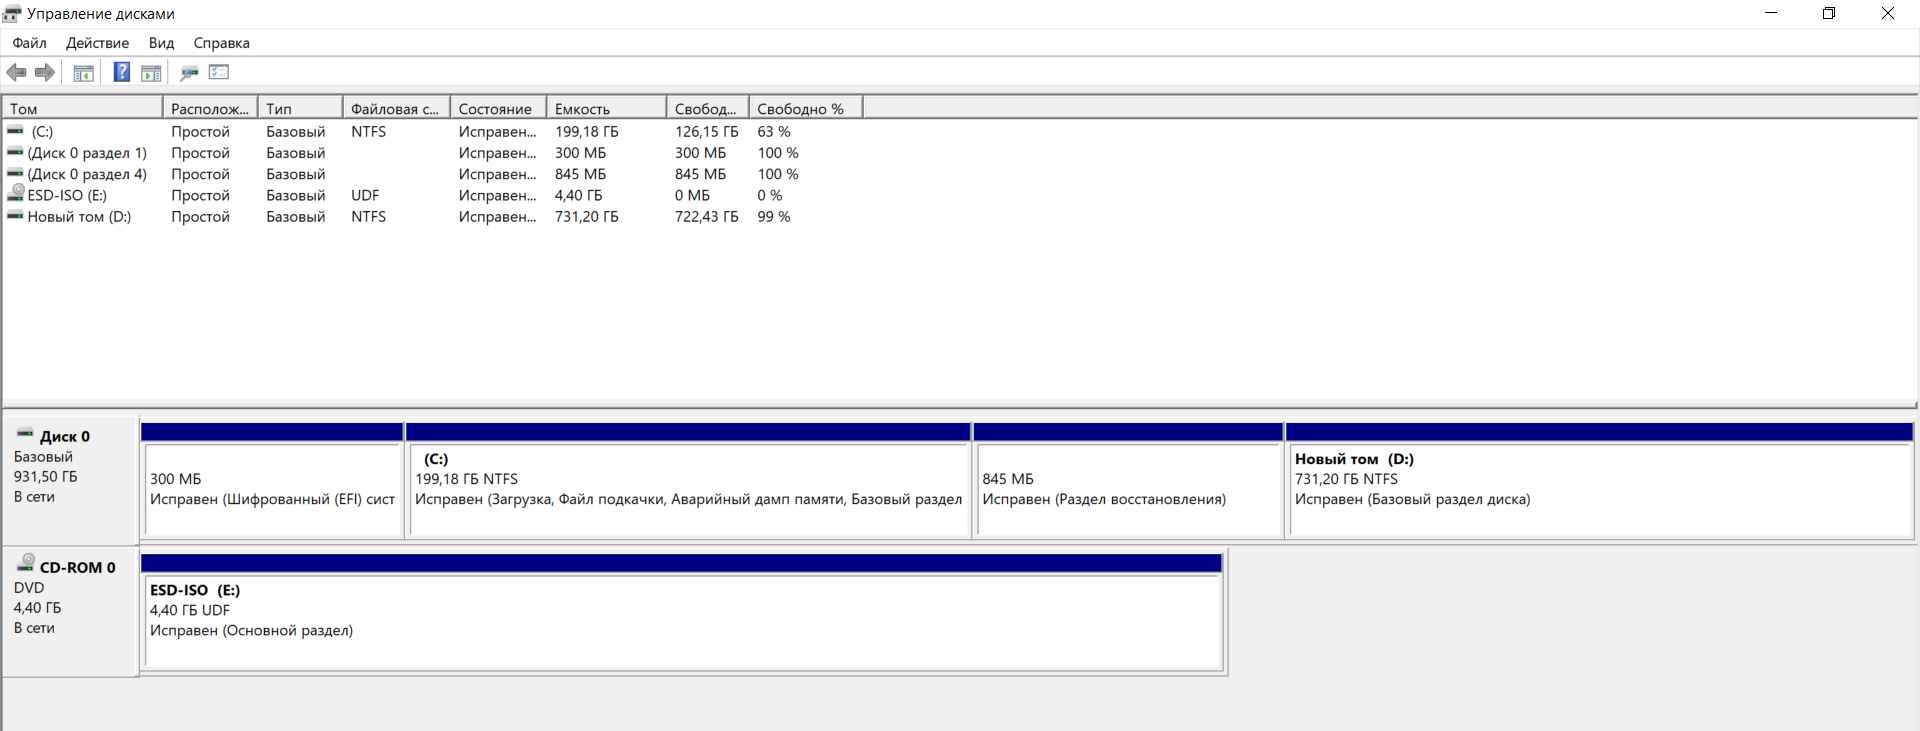The width and height of the screenshot is (1920, 731).
Task: Click the Файловая с... column header
Action: pyautogui.click(x=396, y=108)
